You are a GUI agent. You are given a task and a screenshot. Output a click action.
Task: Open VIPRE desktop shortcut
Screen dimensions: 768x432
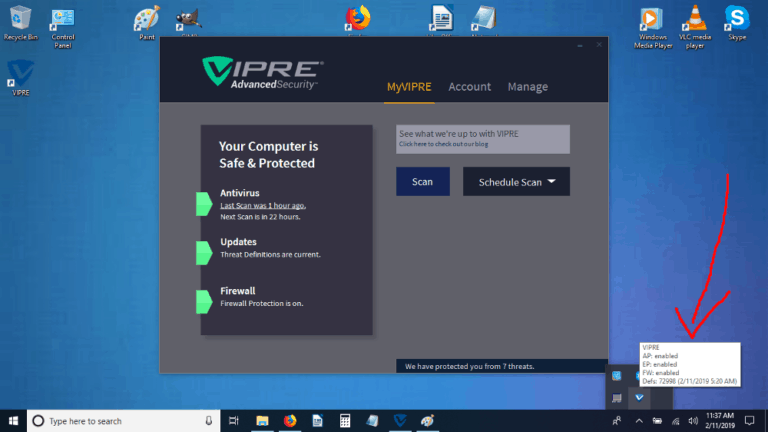[21, 77]
